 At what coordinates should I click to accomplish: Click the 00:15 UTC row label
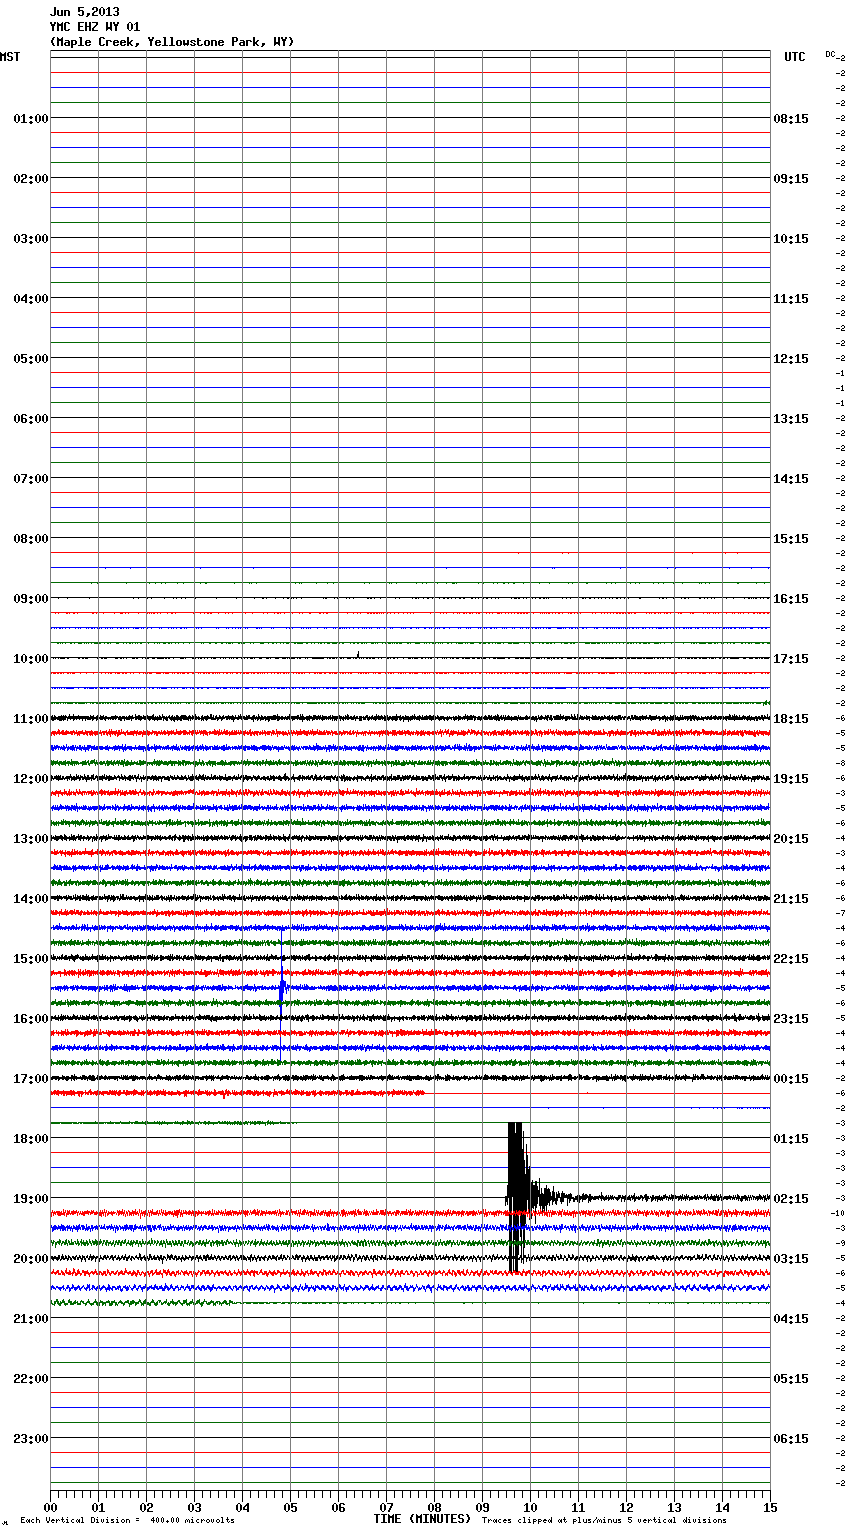791,1078
